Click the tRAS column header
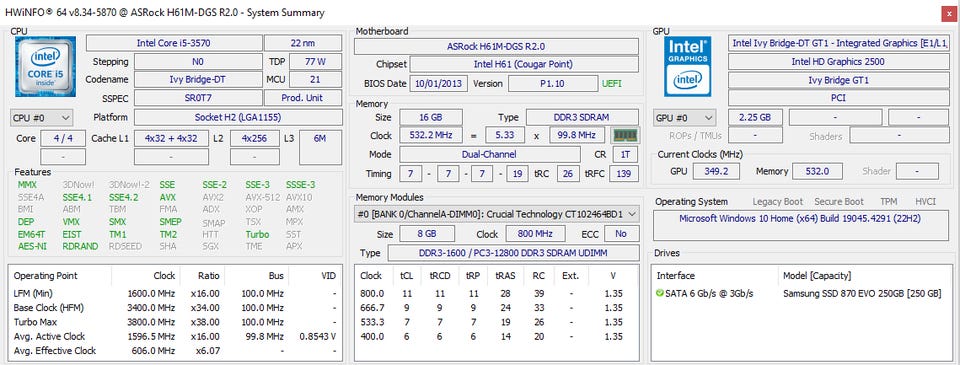960x365 pixels. tap(505, 276)
